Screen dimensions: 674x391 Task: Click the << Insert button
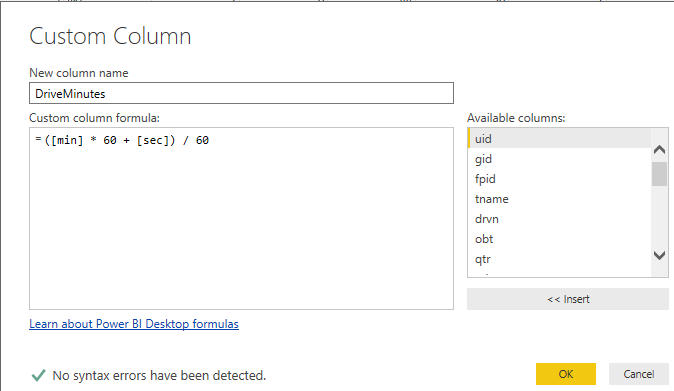(568, 299)
